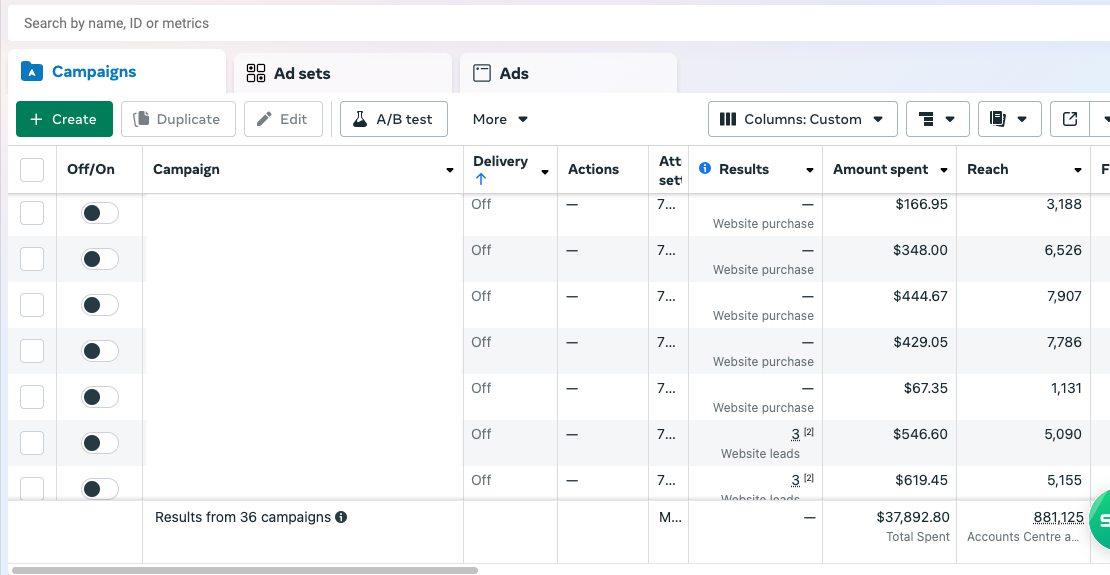Screen dimensions: 1110x575
Task: Open the Campaign column header dropdown arrow
Action: tap(449, 170)
